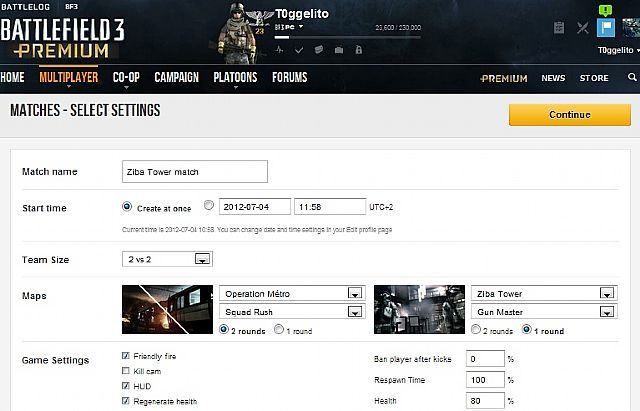This screenshot has width=640, height=411.
Task: Uncheck the Friendly fire checkbox
Action: point(125,355)
